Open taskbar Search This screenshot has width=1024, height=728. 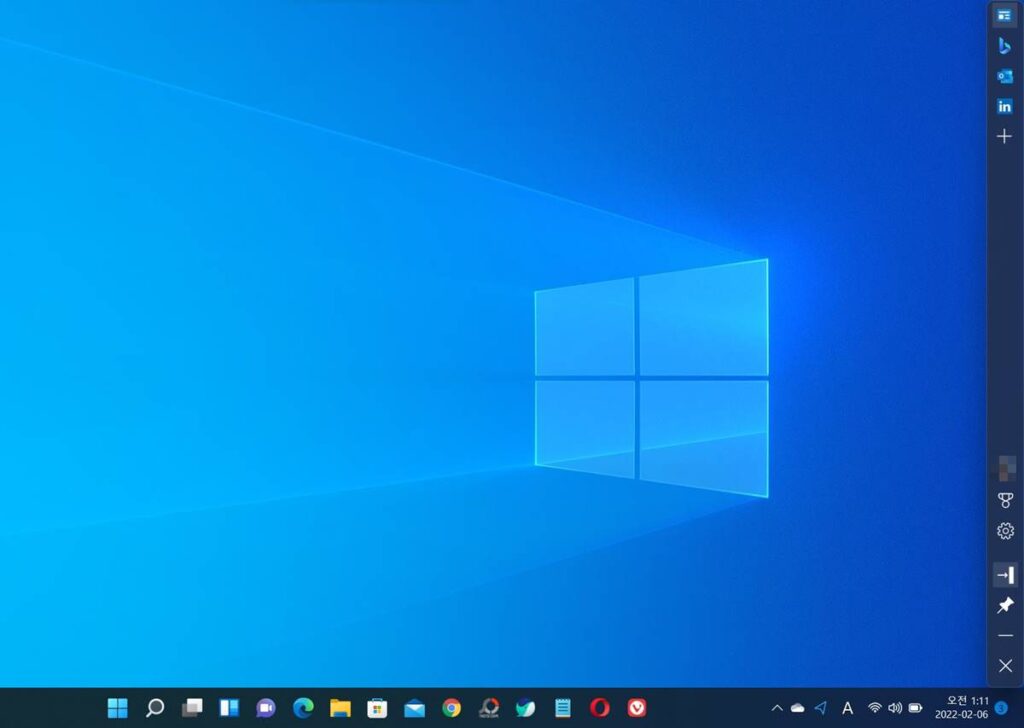pos(155,708)
